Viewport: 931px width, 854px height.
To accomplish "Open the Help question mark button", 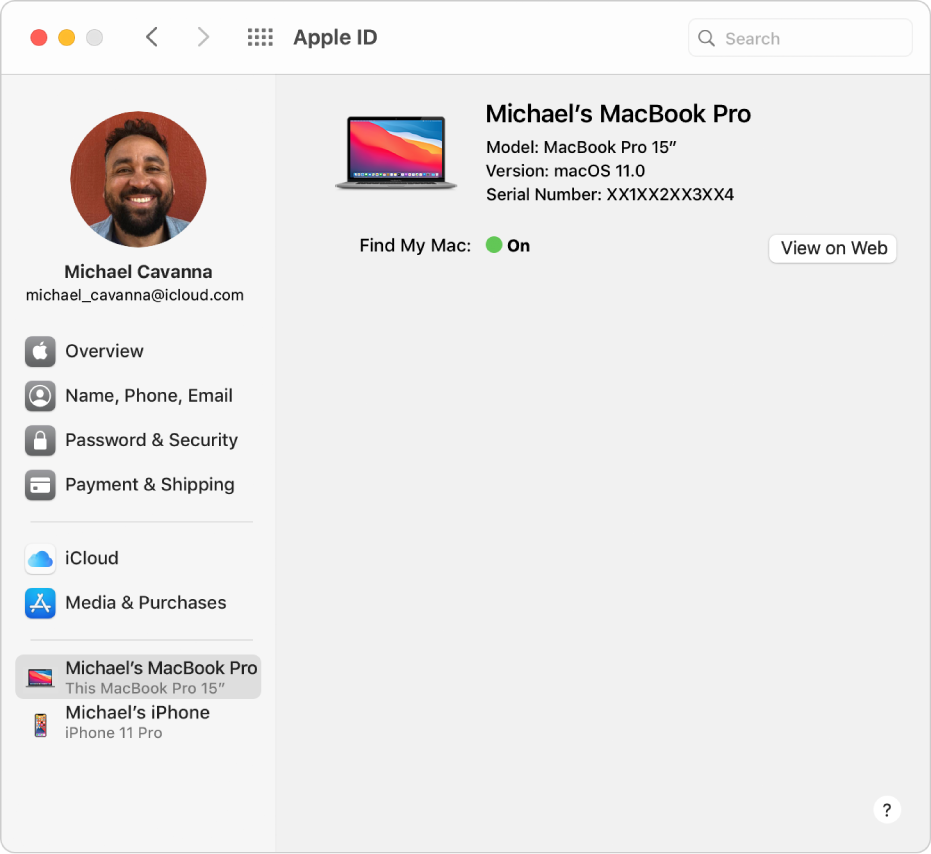I will pos(887,810).
